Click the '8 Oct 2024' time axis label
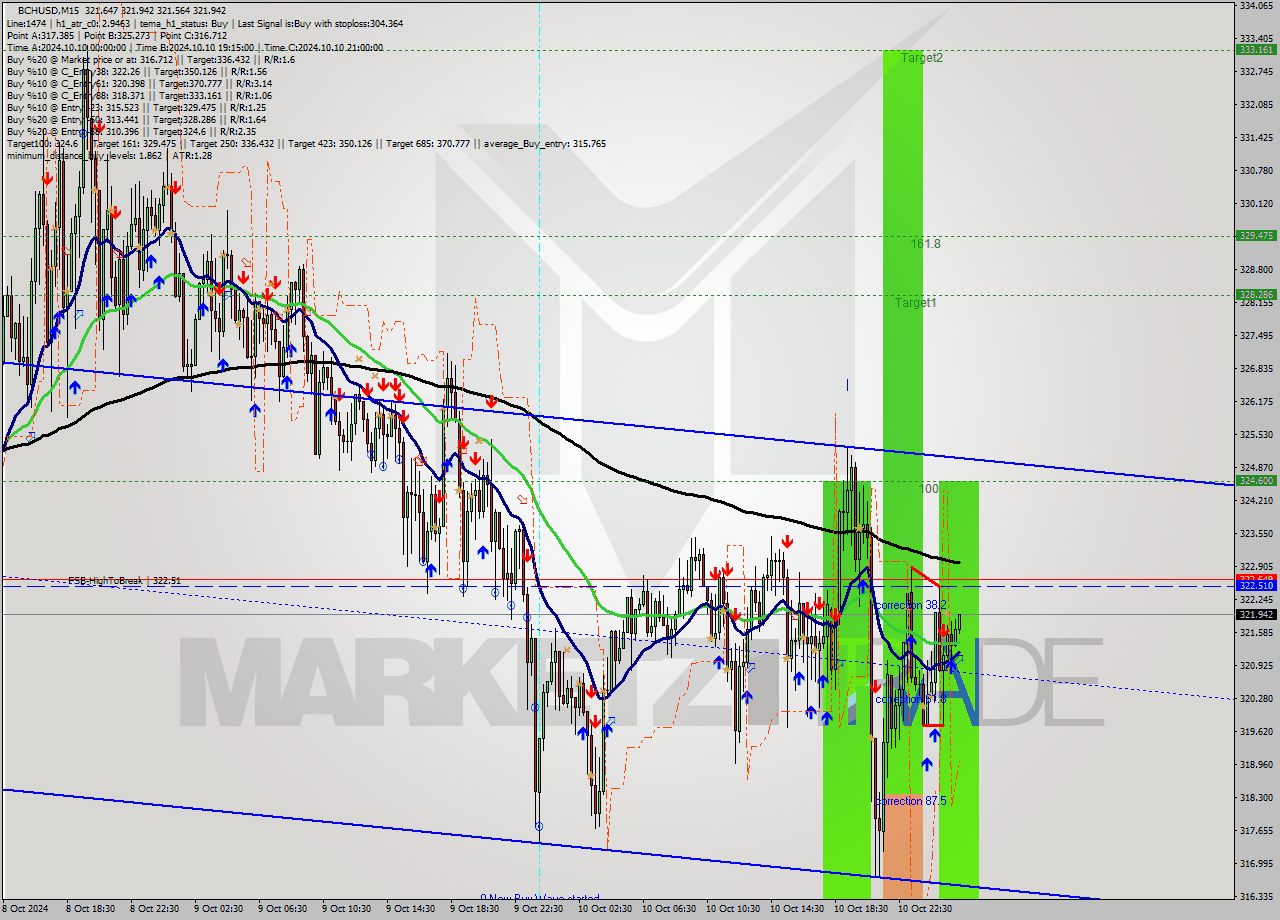Viewport: 1280px width, 920px height. point(25,909)
